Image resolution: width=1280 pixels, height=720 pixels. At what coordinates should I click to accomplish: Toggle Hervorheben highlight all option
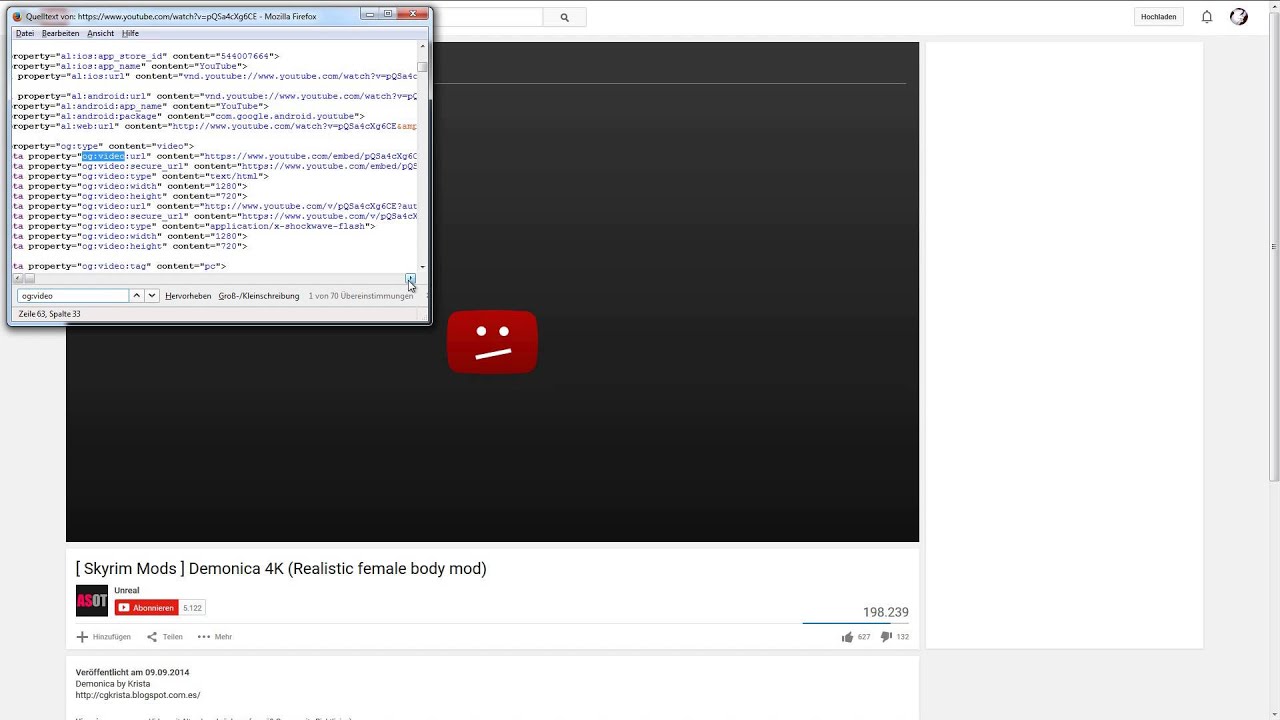188,296
